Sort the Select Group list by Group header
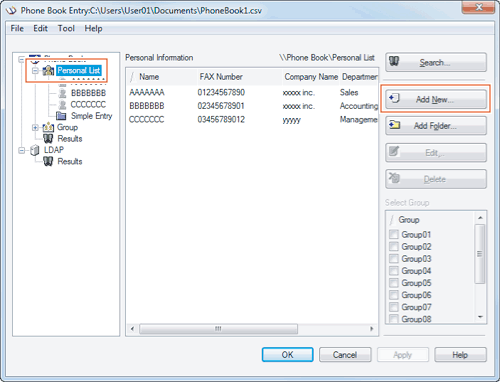The image size is (500, 382). tap(430, 220)
